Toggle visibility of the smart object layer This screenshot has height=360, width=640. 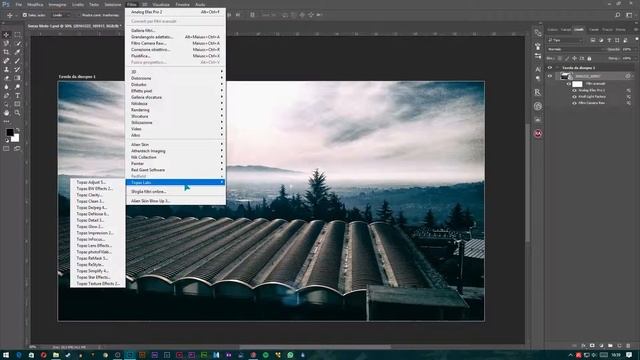pyautogui.click(x=550, y=76)
